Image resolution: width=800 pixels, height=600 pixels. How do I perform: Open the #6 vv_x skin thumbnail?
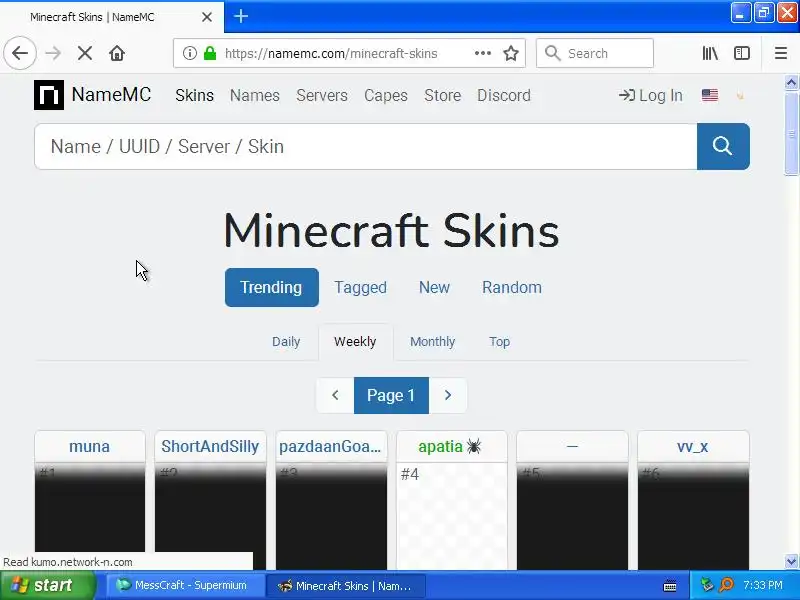tap(693, 516)
